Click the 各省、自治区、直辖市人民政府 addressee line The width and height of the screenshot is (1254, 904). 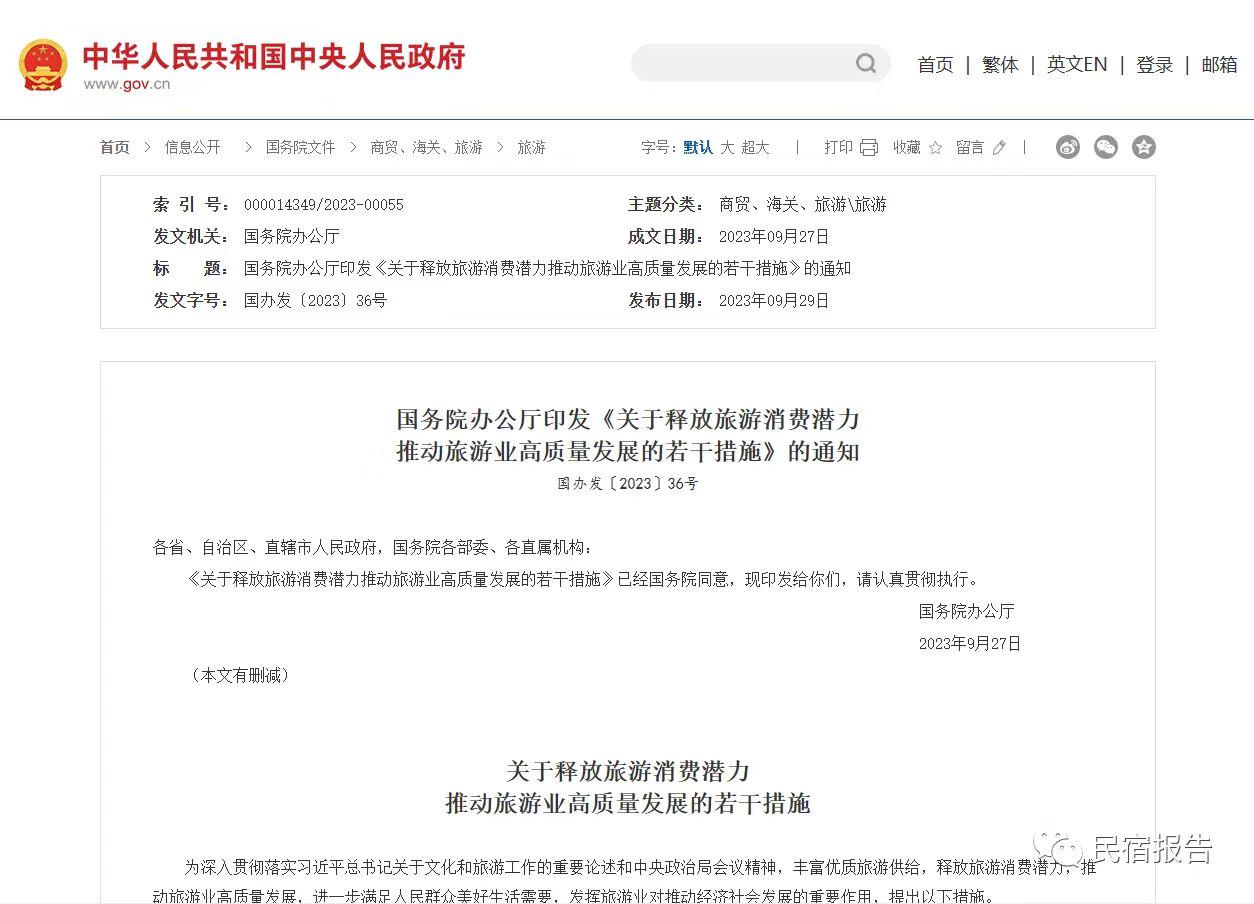coord(372,548)
